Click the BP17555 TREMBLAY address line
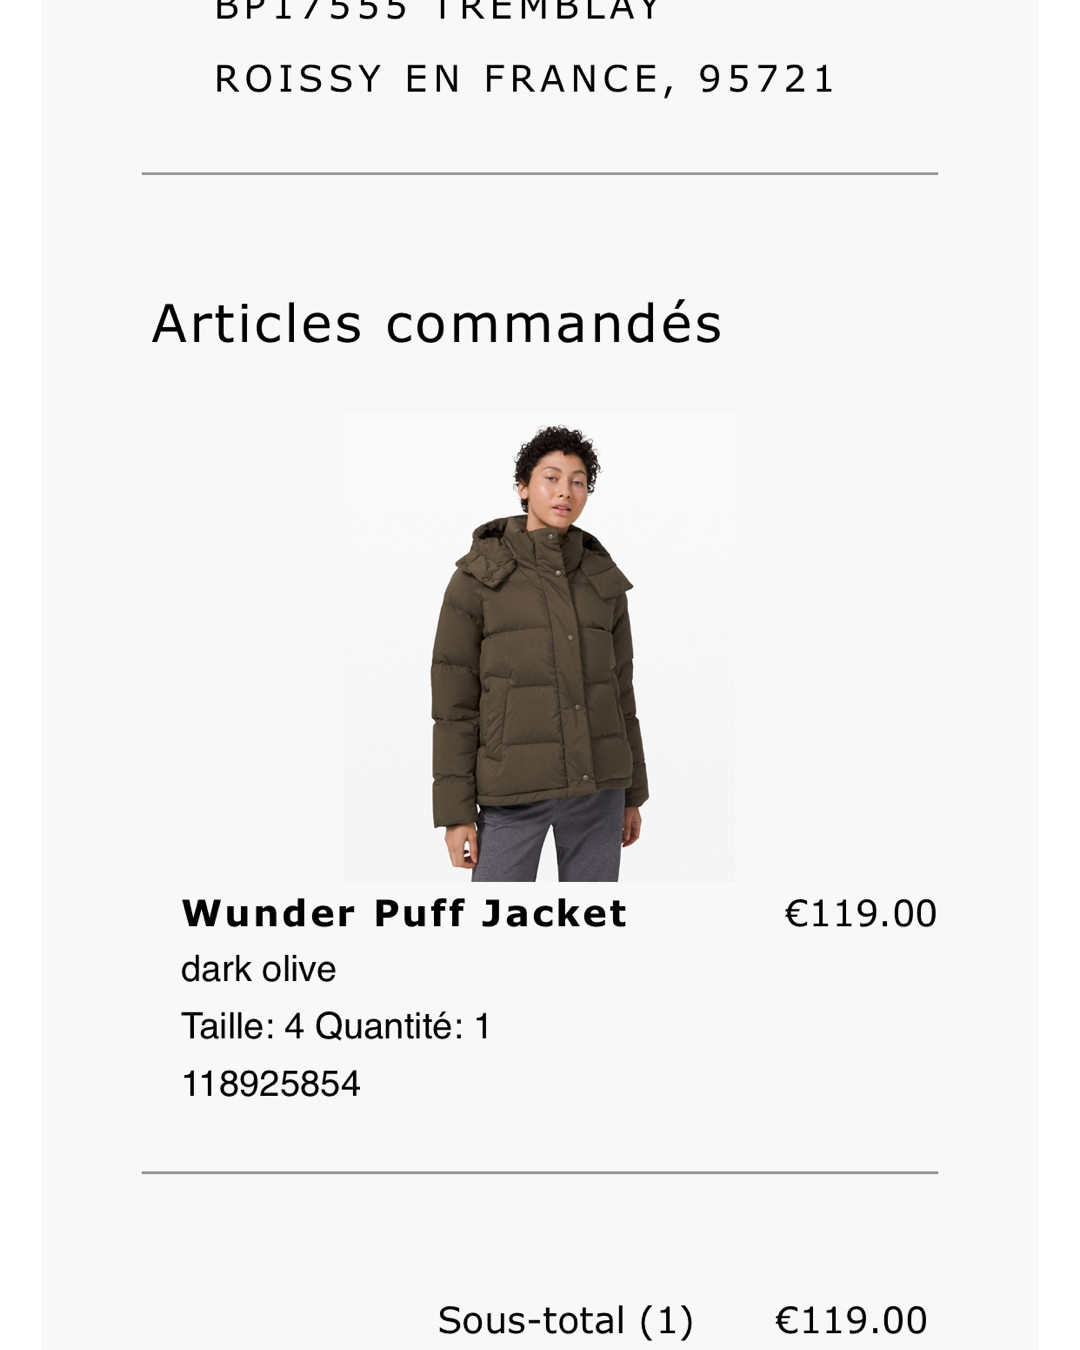Viewport: 1080px width, 1350px height. click(438, 10)
